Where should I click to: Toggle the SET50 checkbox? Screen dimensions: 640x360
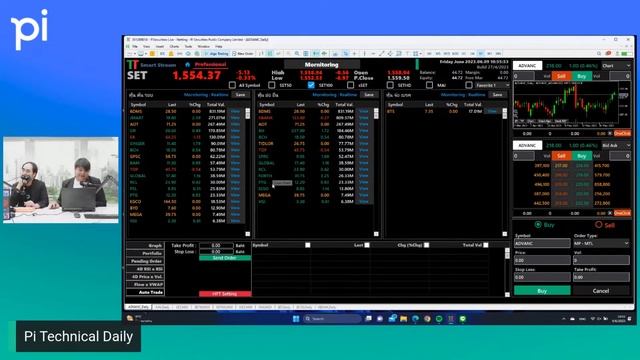point(272,85)
